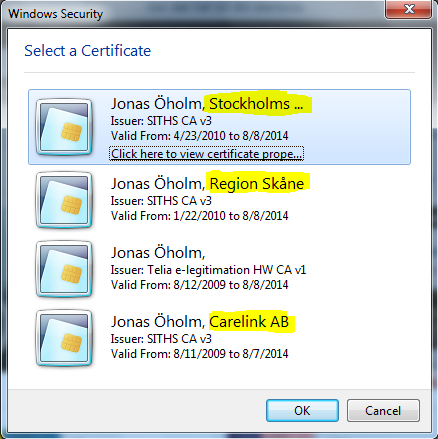Click Issuer SITHS CA v3 under Region Skåne
Image resolution: width=438 pixels, height=439 pixels.
(161, 201)
